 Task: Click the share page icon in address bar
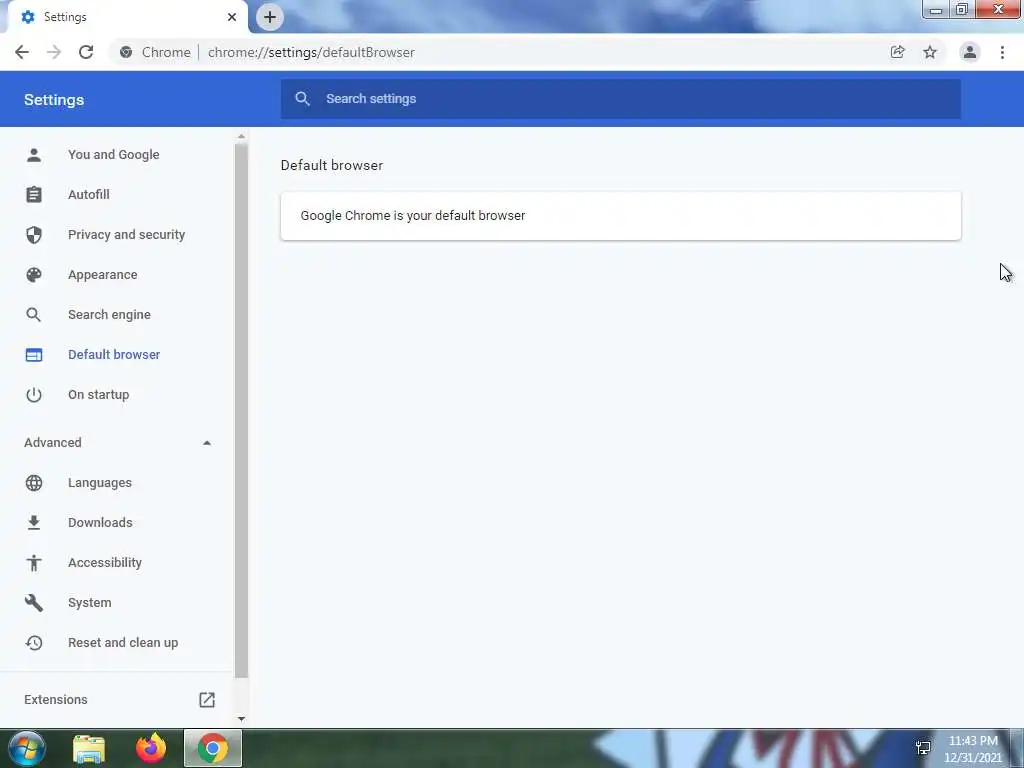[x=897, y=52]
